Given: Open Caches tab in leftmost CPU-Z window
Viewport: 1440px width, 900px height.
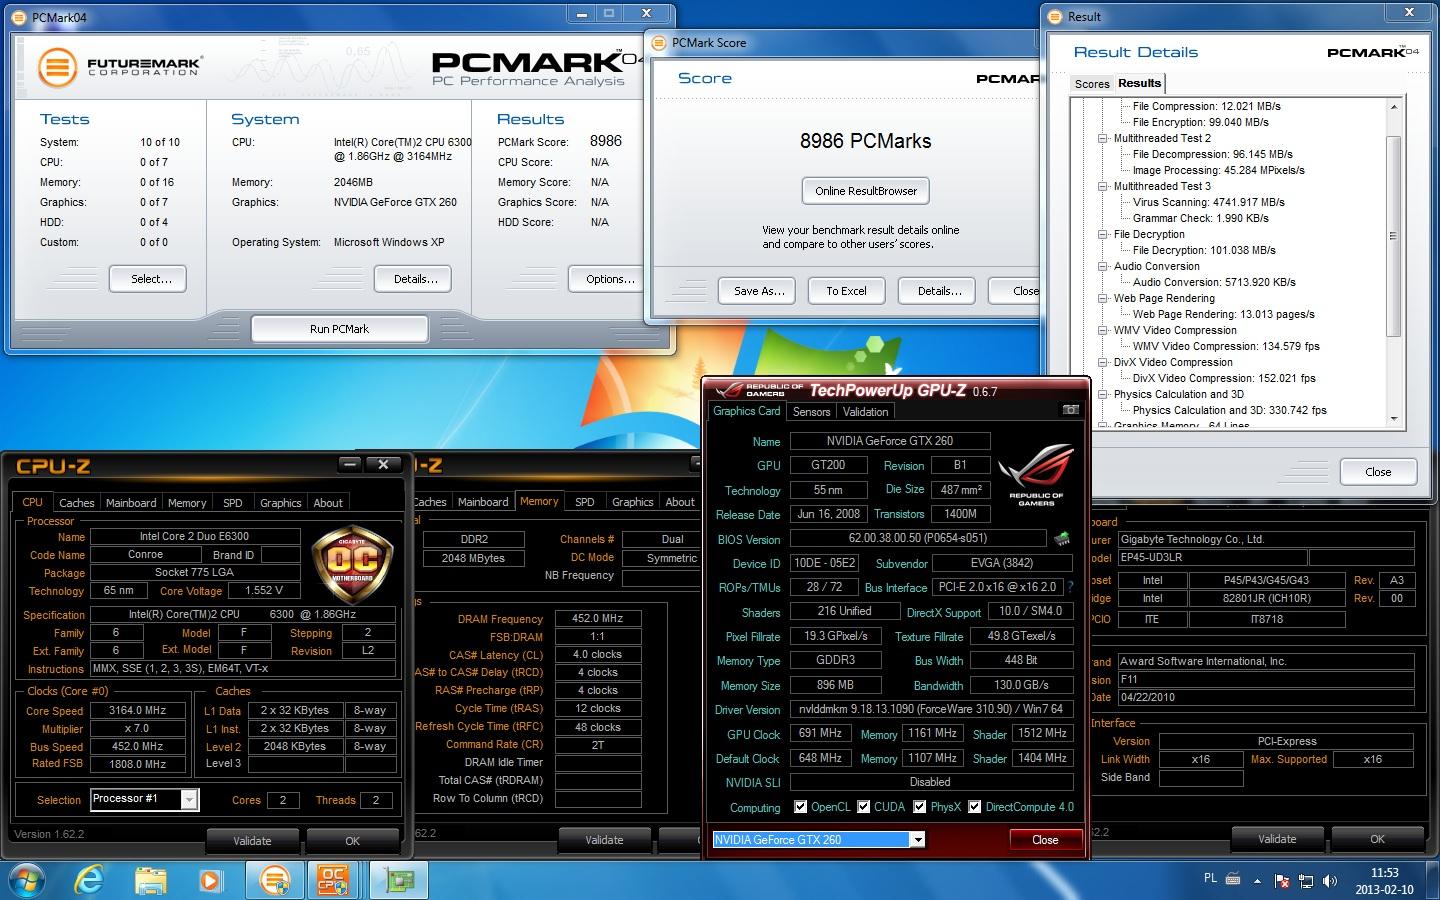Looking at the screenshot, I should [76, 503].
